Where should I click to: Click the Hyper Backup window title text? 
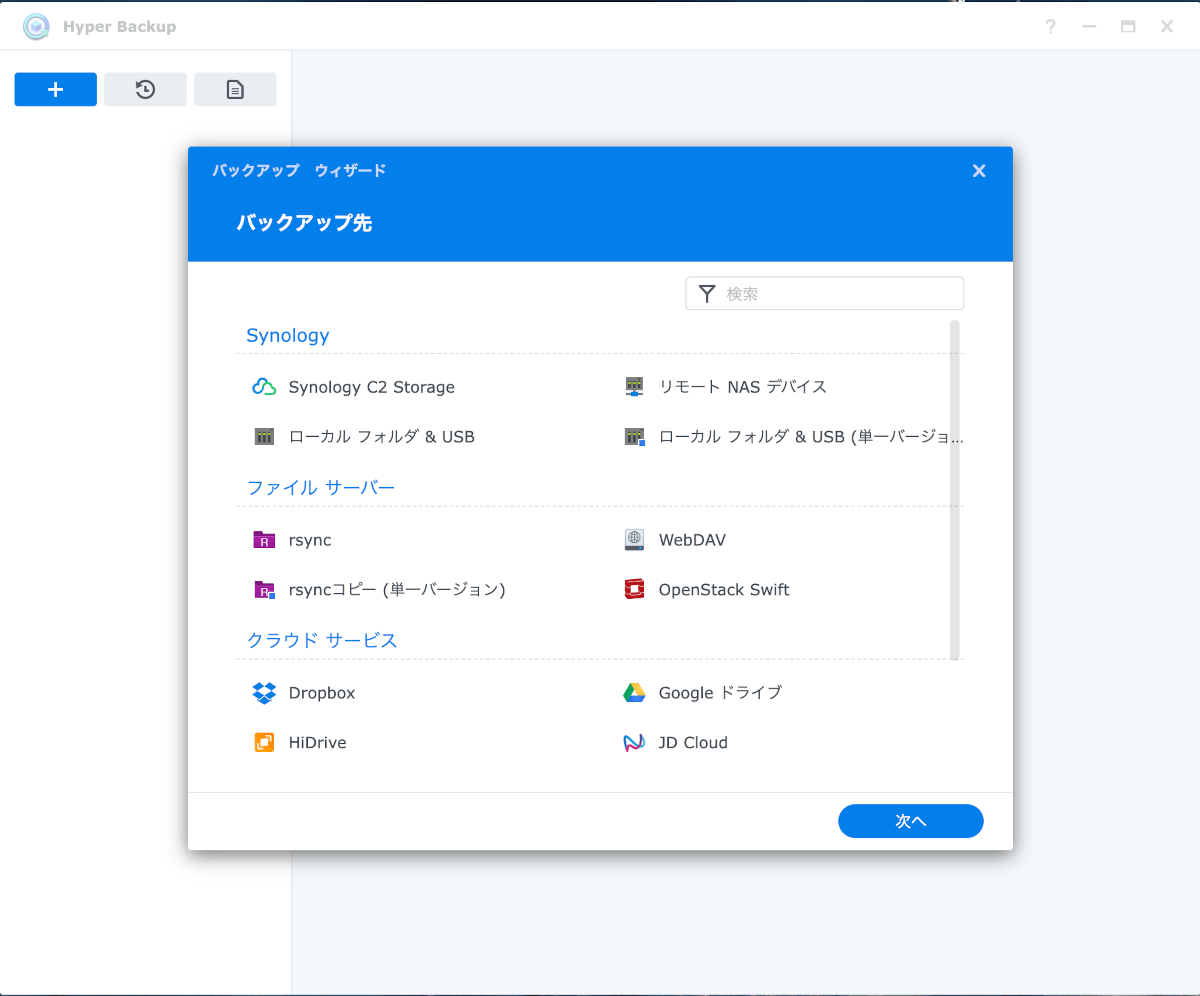[x=119, y=27]
